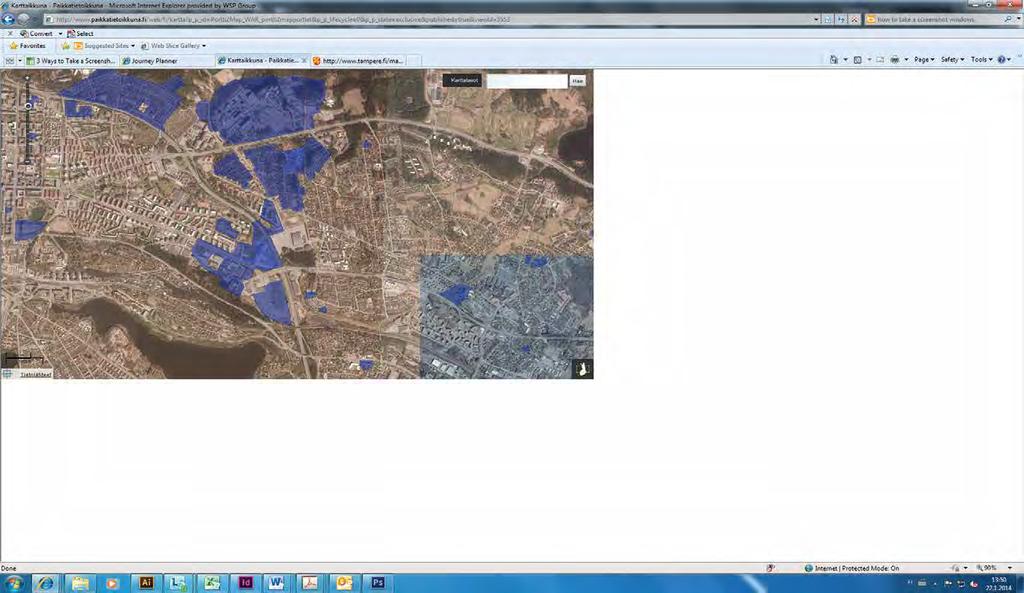Open the tab list dropdown arrow
Viewport: 1024px width, 593px height.
point(20,61)
